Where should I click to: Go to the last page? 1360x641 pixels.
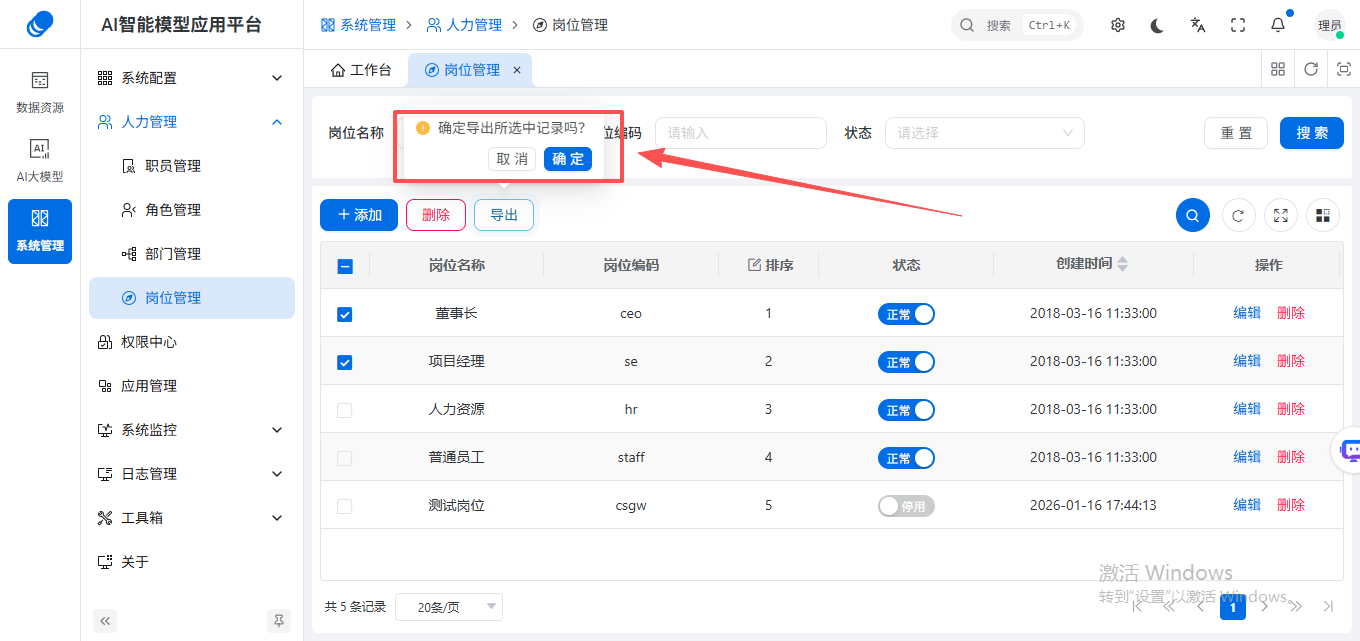click(1328, 606)
